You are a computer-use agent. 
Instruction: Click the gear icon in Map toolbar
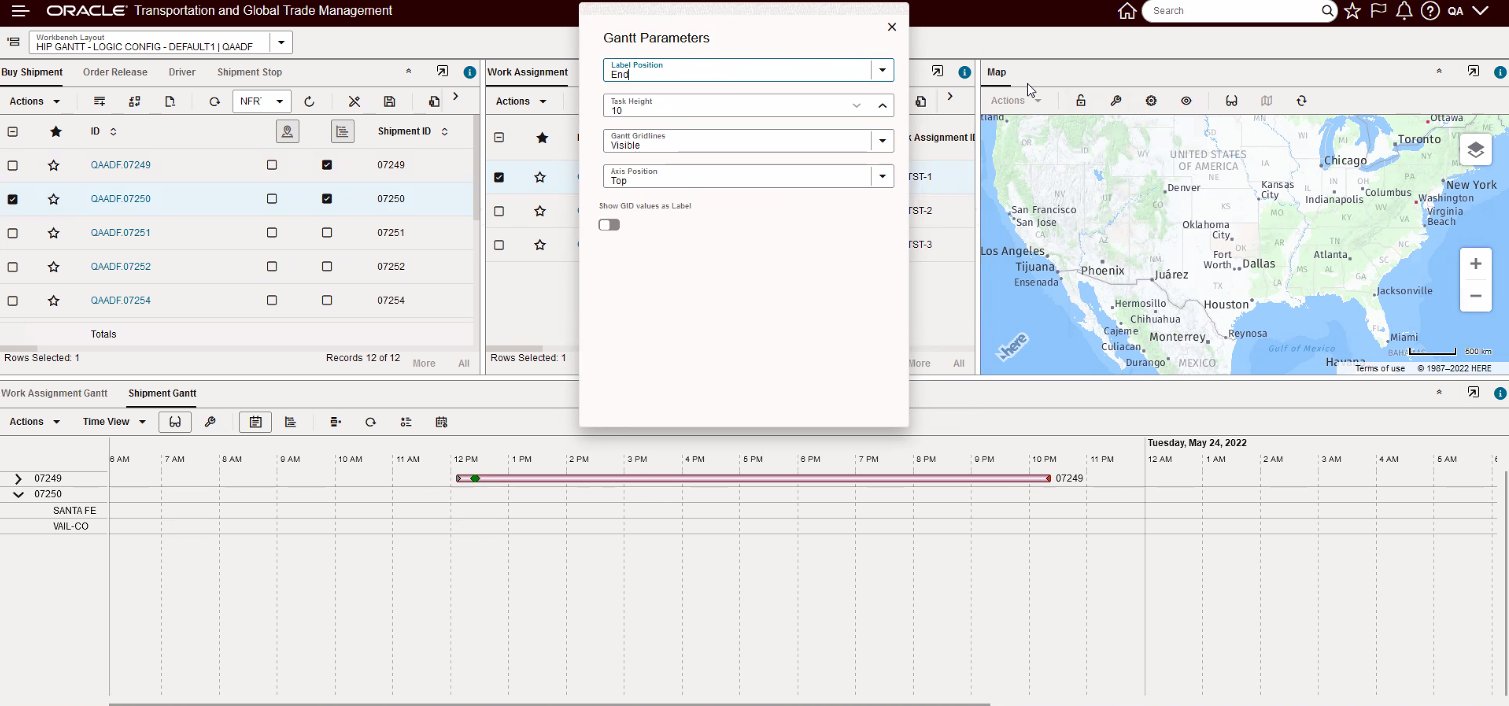(1151, 101)
